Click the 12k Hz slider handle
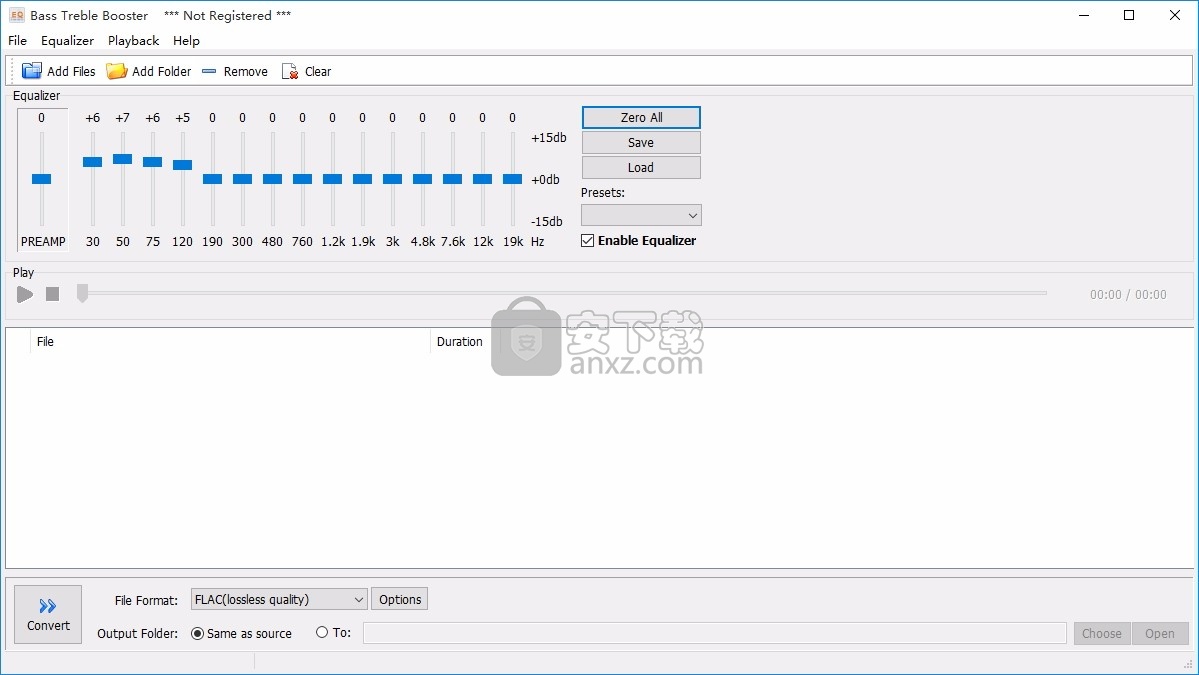 coord(483,179)
